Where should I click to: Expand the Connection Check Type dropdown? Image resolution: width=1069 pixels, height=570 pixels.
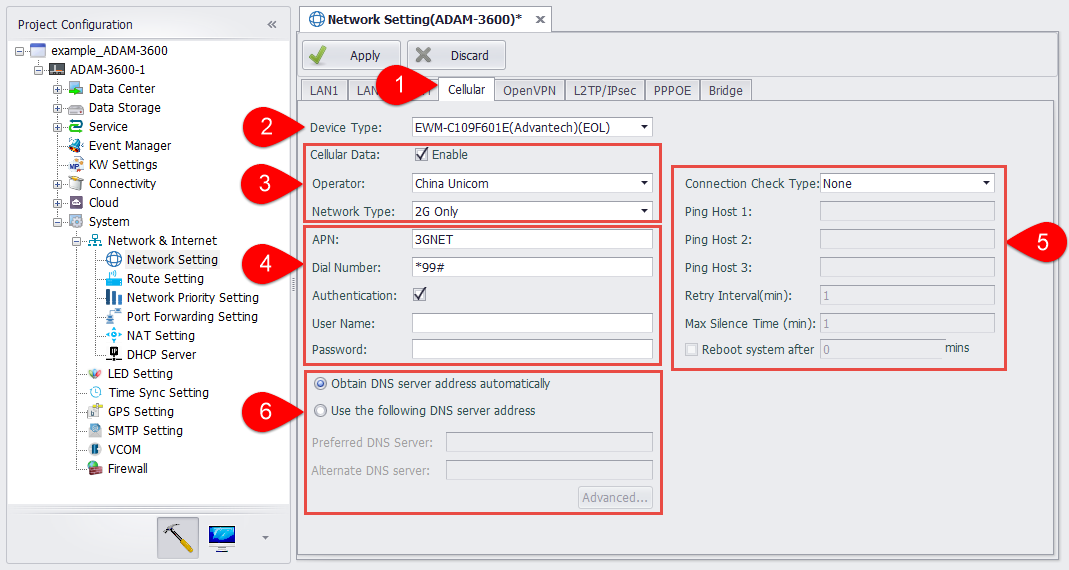coord(986,183)
